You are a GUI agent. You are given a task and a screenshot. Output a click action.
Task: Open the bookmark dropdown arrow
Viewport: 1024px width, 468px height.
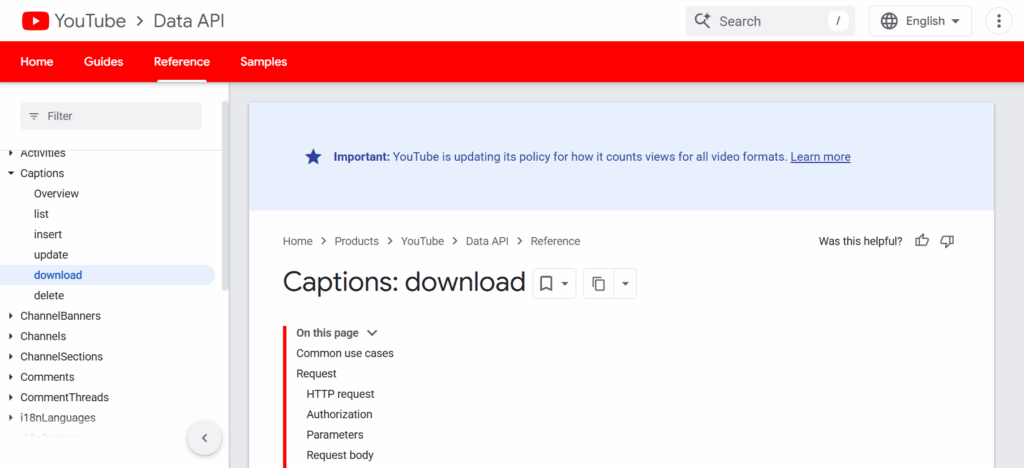click(x=566, y=283)
